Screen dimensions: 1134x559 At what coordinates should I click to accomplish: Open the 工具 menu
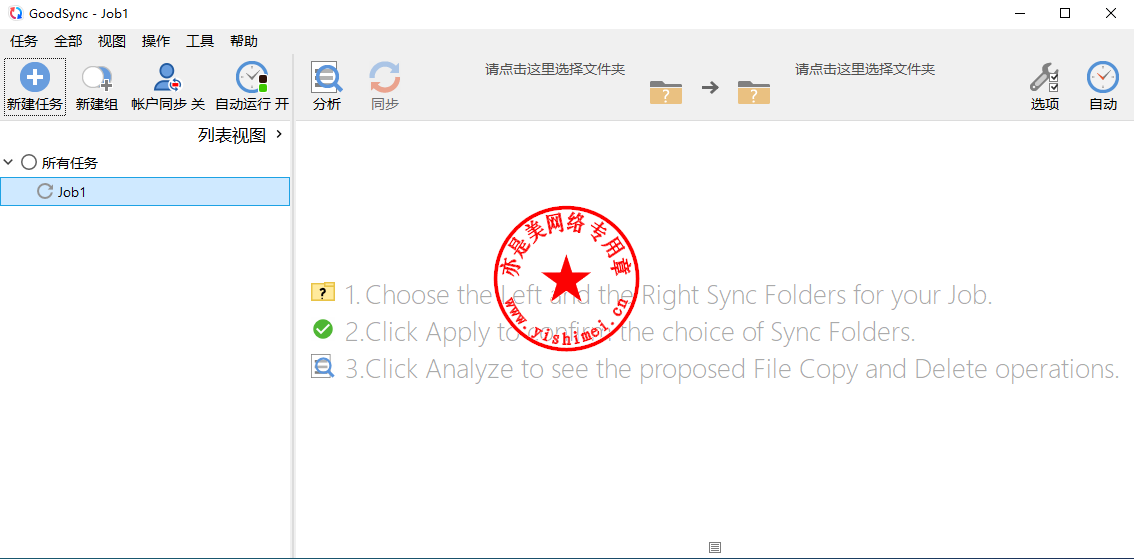pos(200,41)
